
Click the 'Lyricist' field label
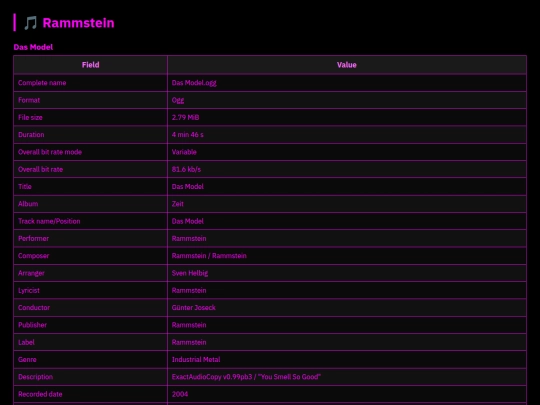pos(29,290)
